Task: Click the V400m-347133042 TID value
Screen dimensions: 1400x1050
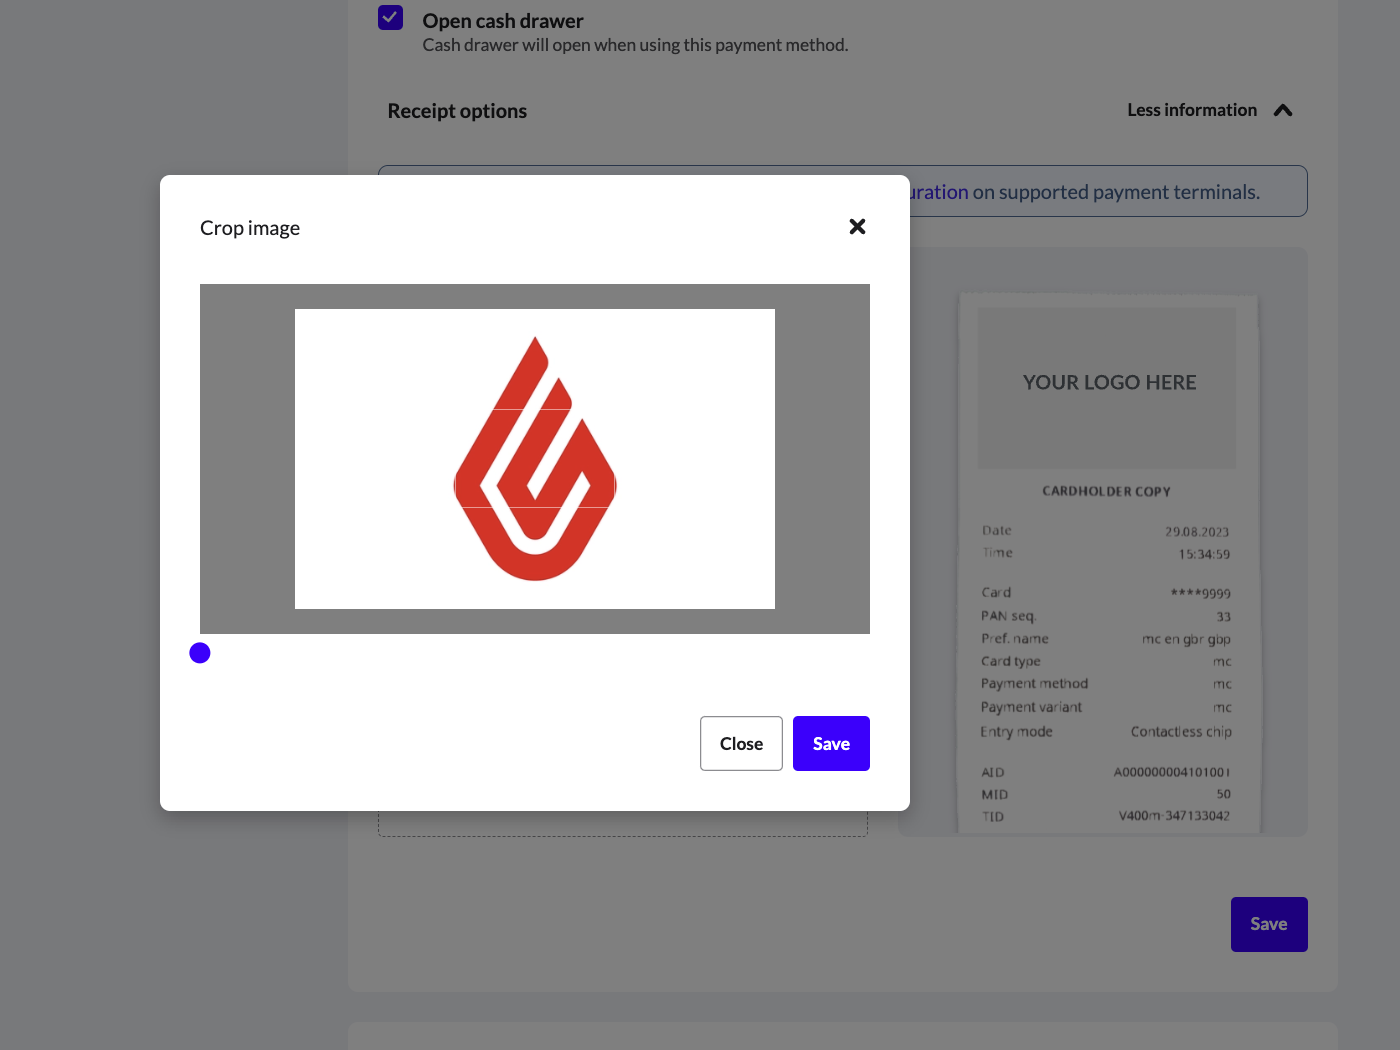Action: coord(1174,816)
